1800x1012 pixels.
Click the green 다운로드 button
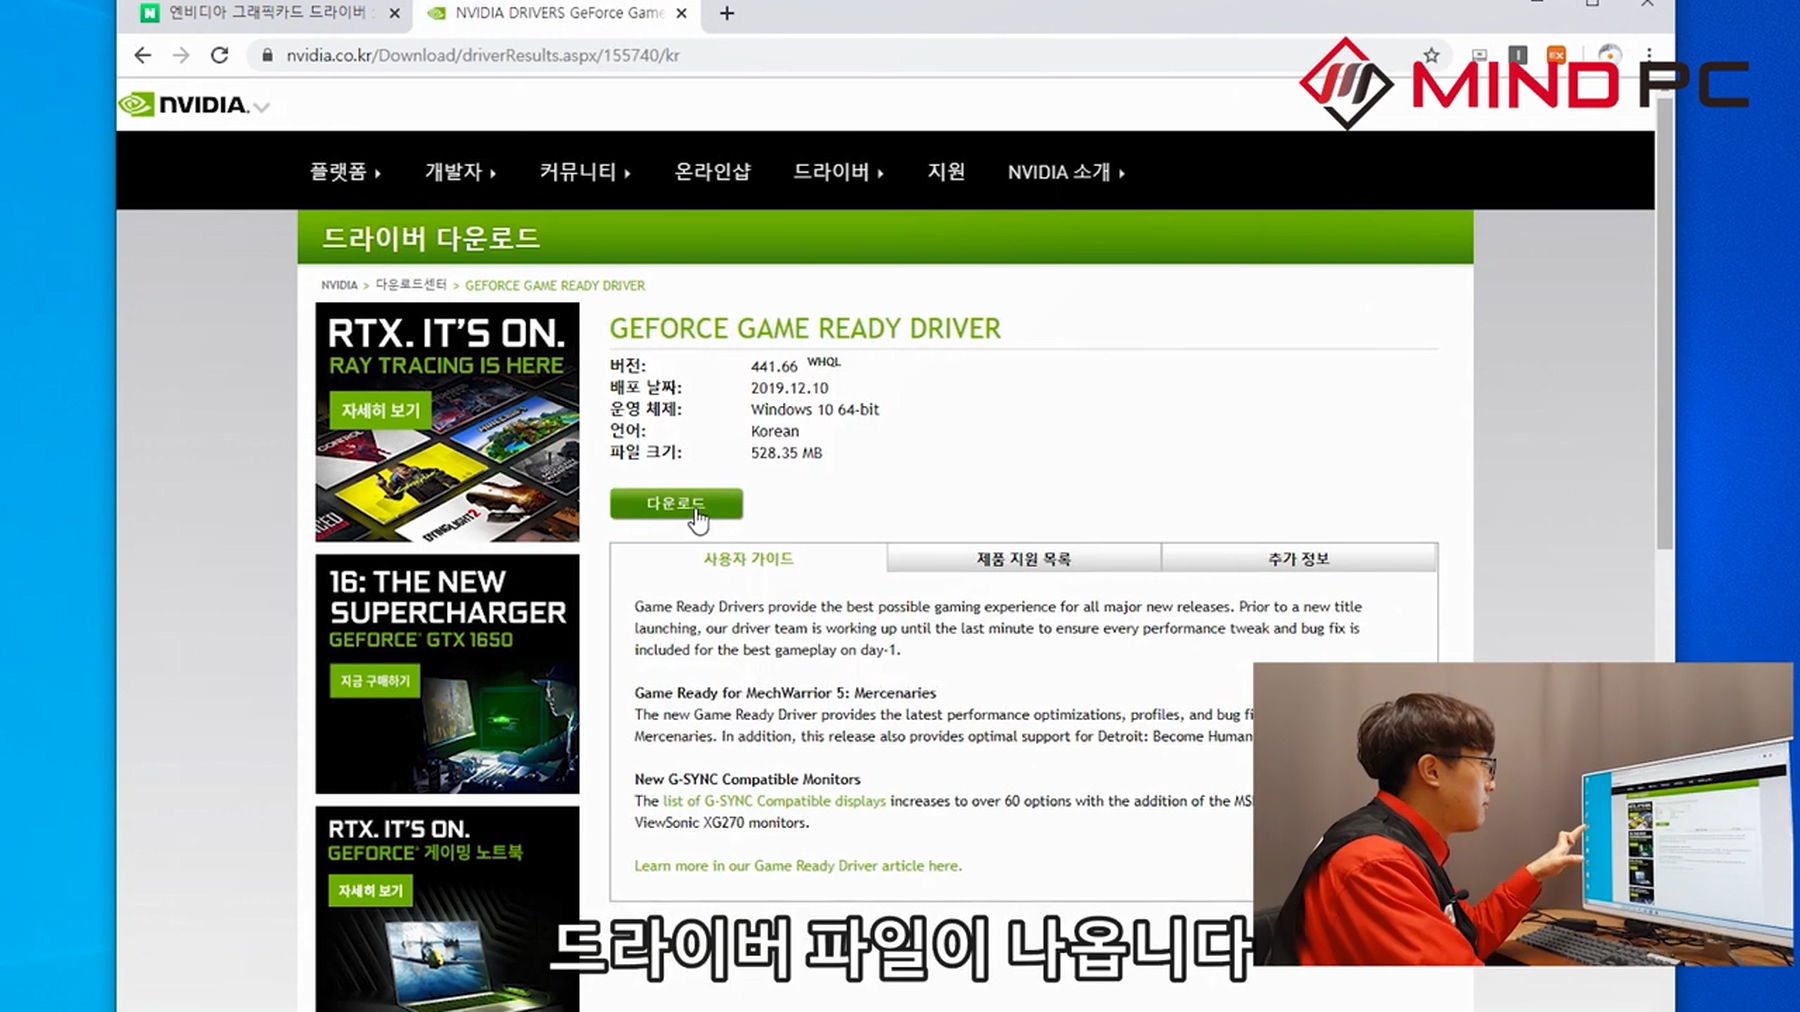(x=676, y=503)
